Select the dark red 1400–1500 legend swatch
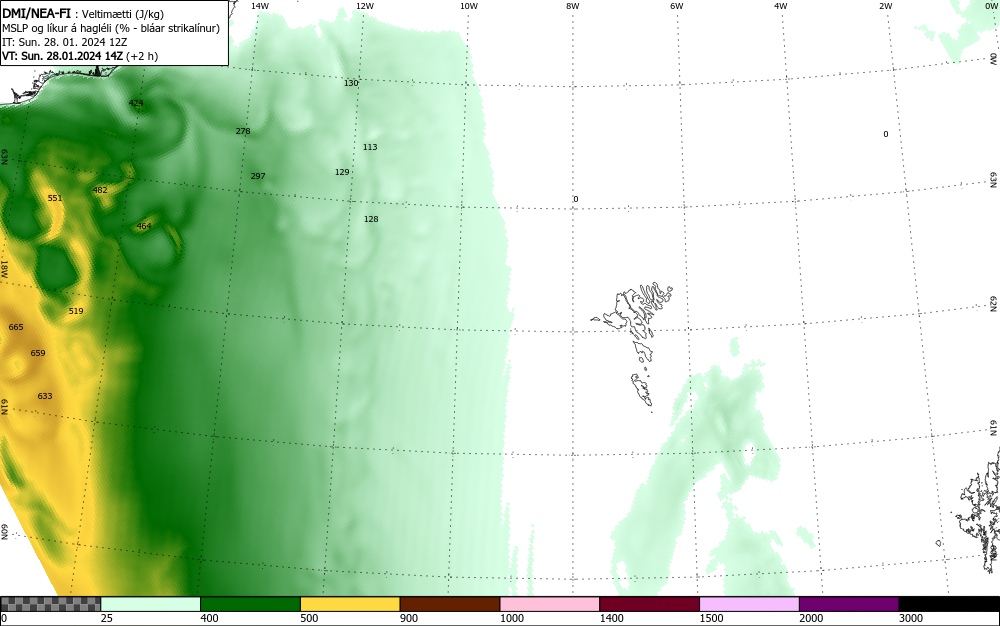Viewport: 1000px width, 626px height. [649, 604]
